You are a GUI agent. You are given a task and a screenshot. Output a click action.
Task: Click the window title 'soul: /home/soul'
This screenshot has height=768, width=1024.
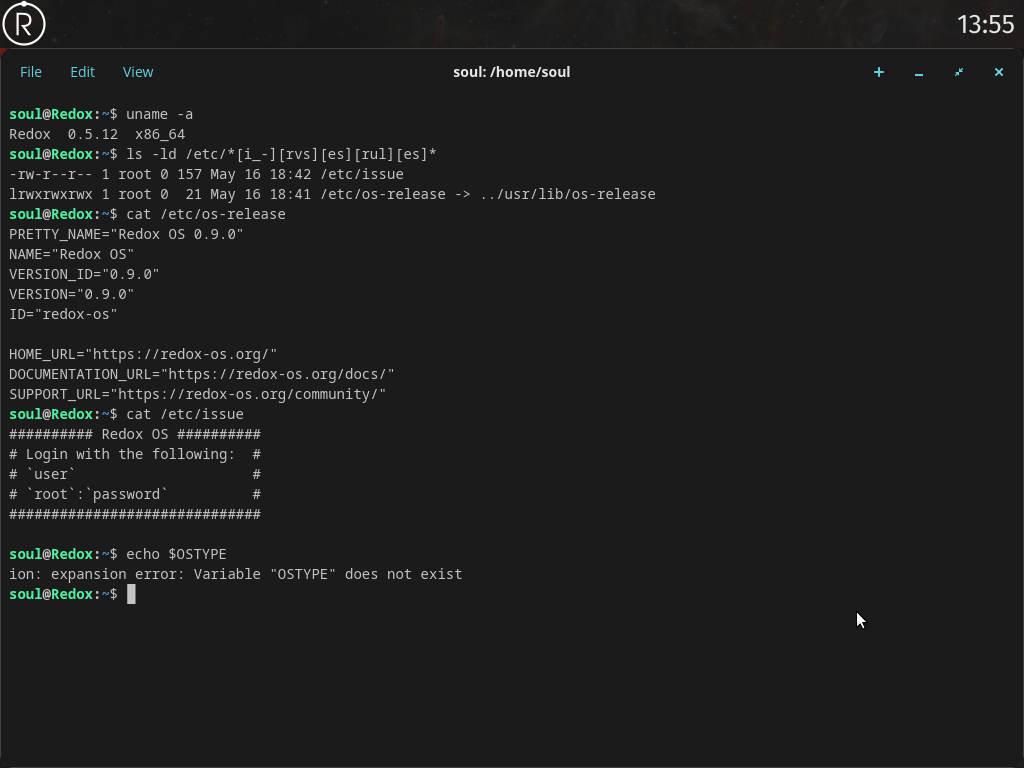click(x=511, y=72)
